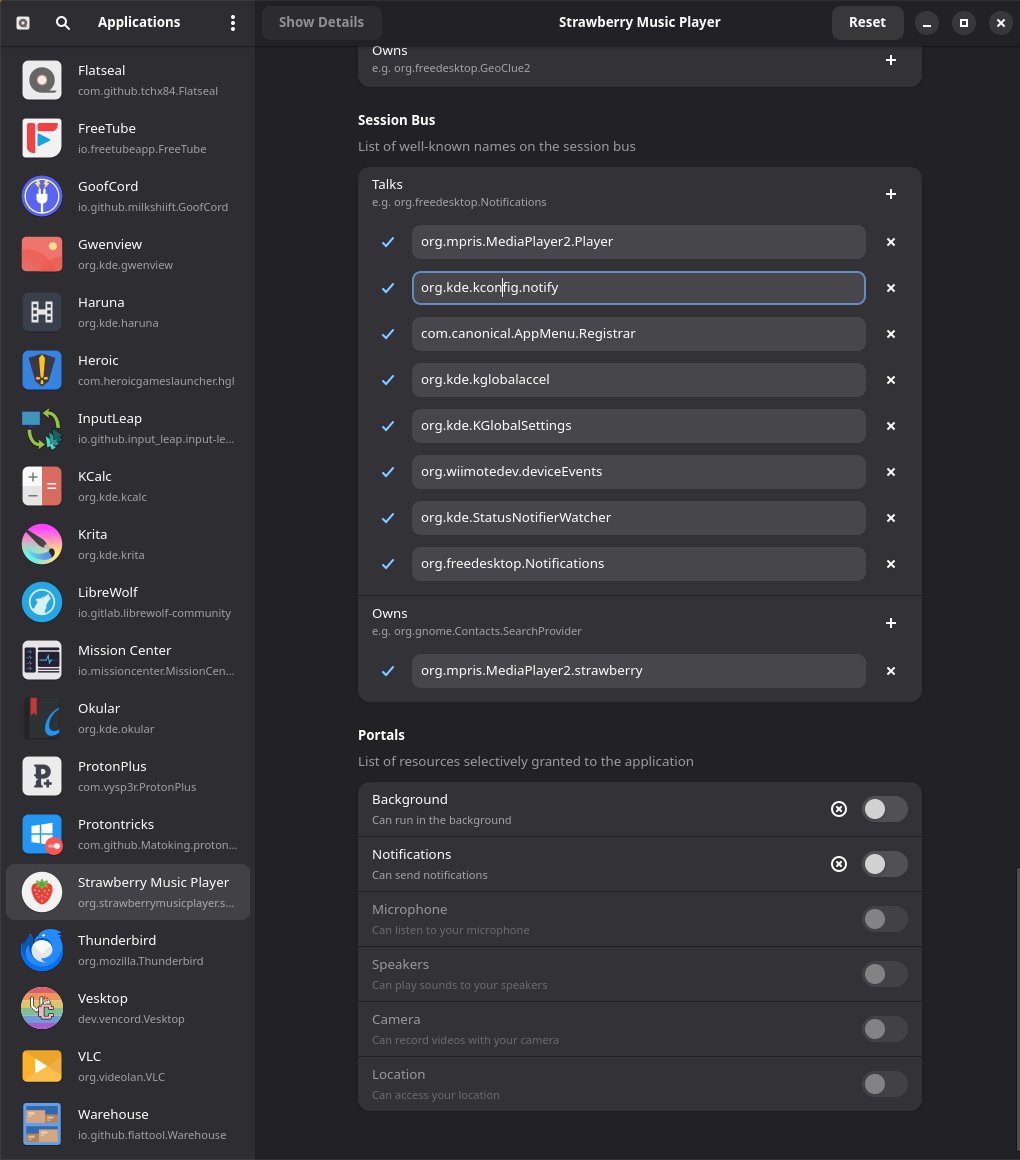Click the org.kde.KGlobalSettings text field

pyautogui.click(x=638, y=426)
